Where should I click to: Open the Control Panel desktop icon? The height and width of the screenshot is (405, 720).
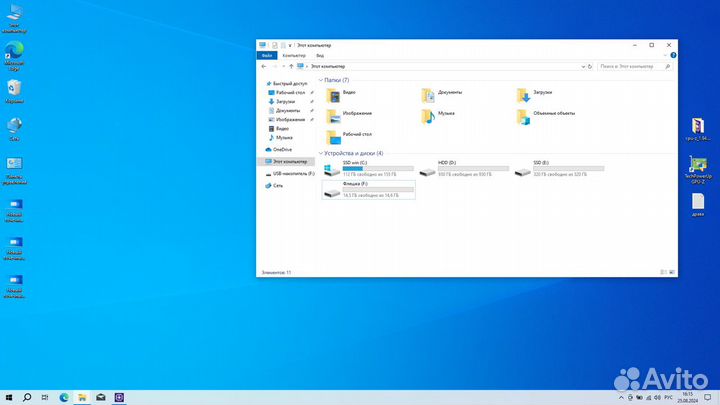(14, 170)
